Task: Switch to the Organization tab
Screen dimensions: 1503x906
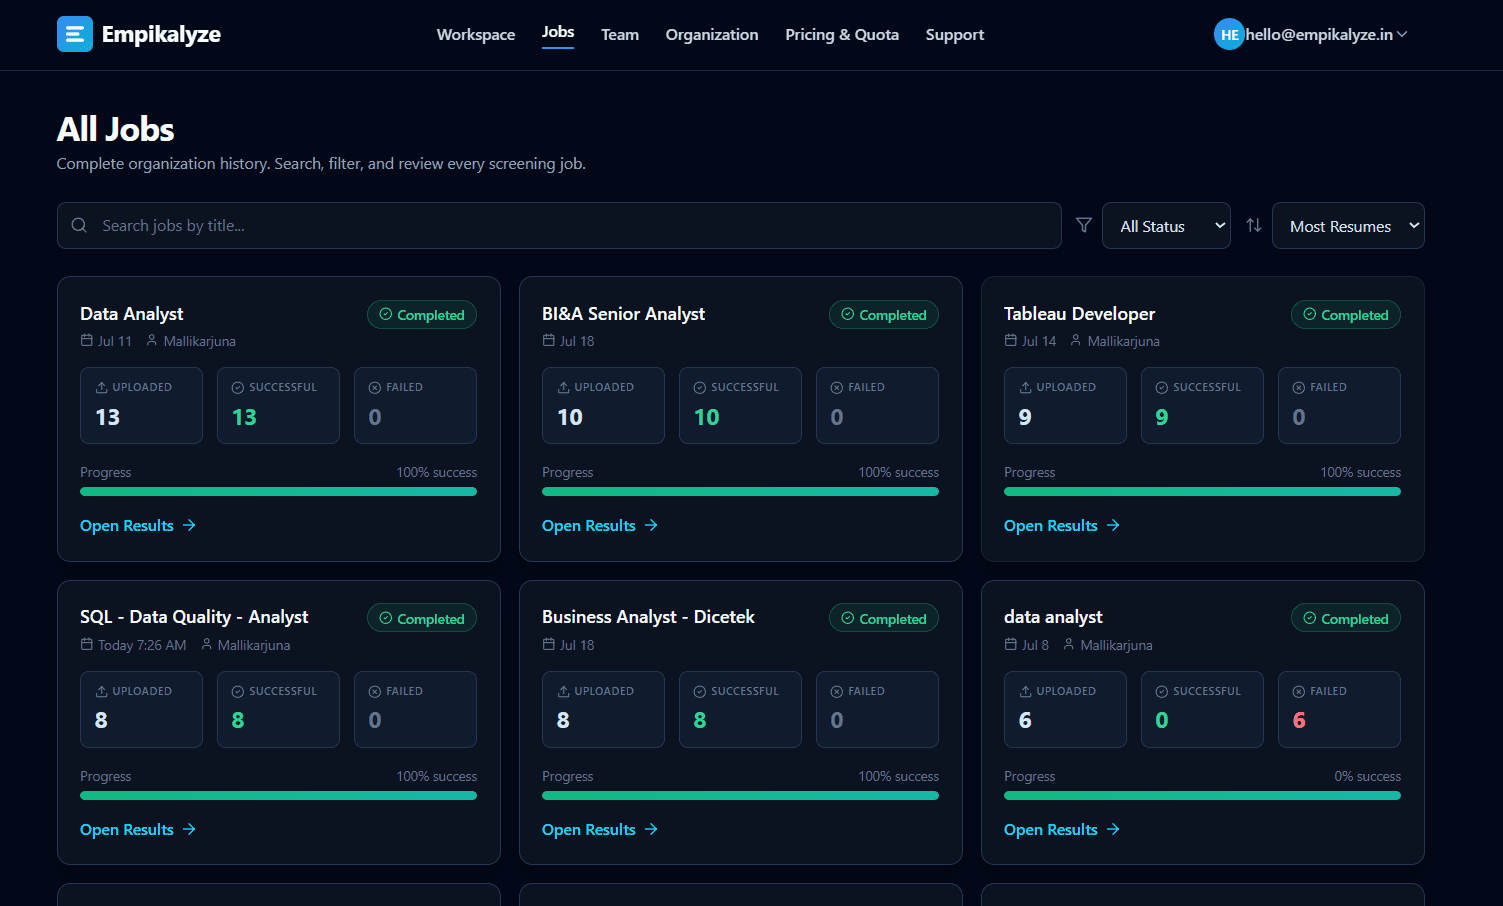Action: (712, 35)
